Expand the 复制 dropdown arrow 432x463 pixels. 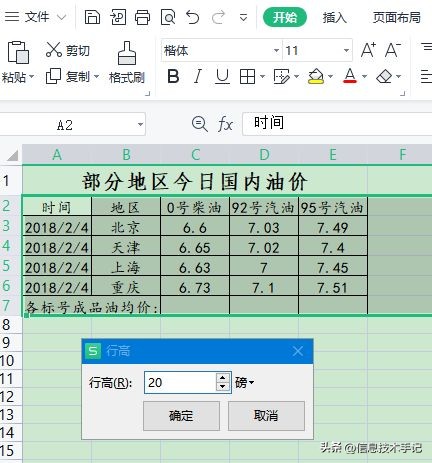tap(96, 77)
